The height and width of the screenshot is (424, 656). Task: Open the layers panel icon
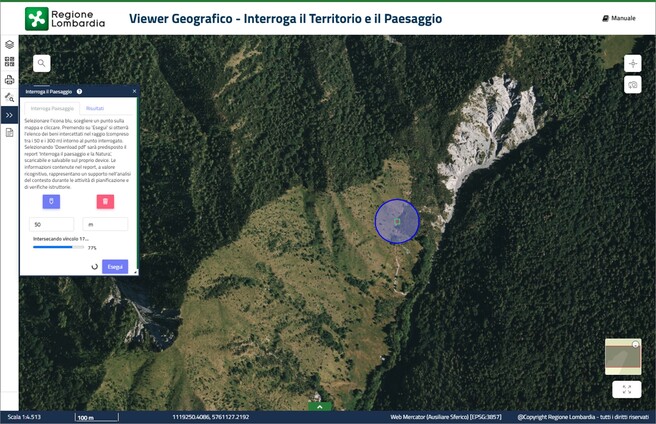[9, 44]
